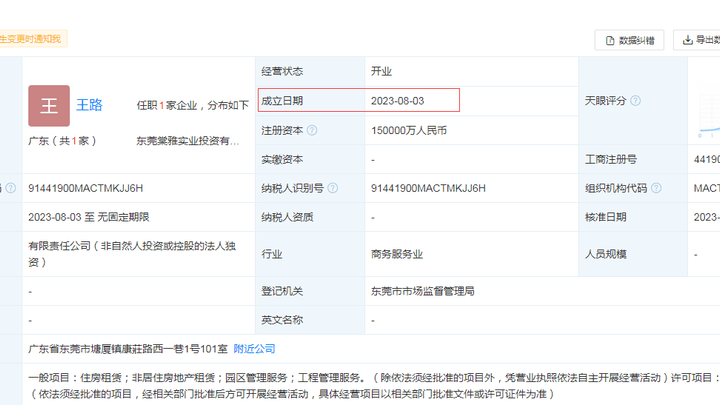Click the red 王 avatar tile
The height and width of the screenshot is (405, 720).
[x=49, y=106]
